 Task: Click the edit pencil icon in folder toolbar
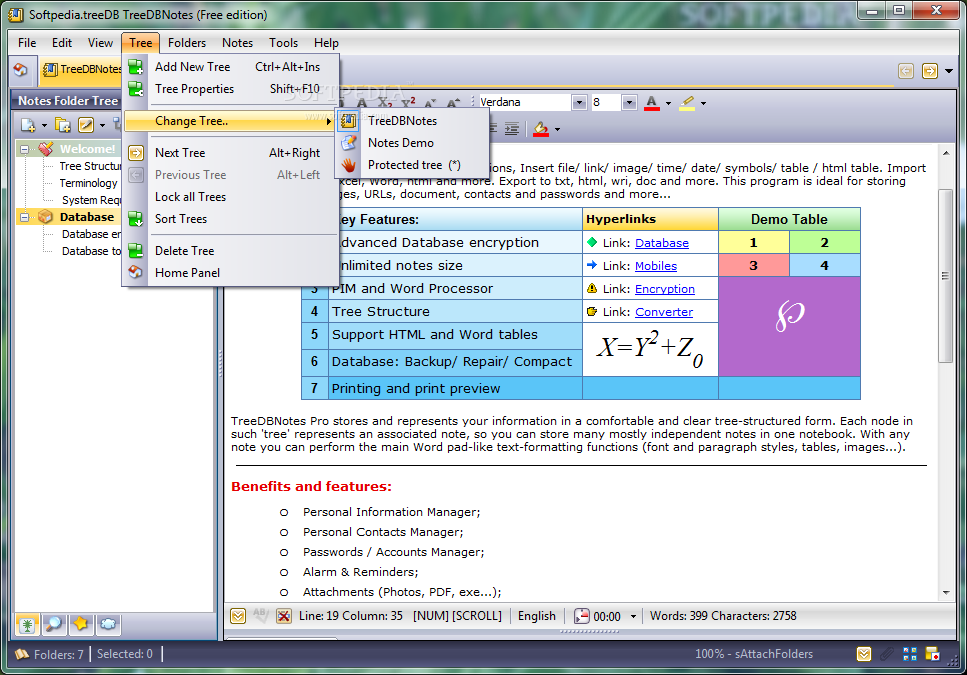(x=86, y=125)
